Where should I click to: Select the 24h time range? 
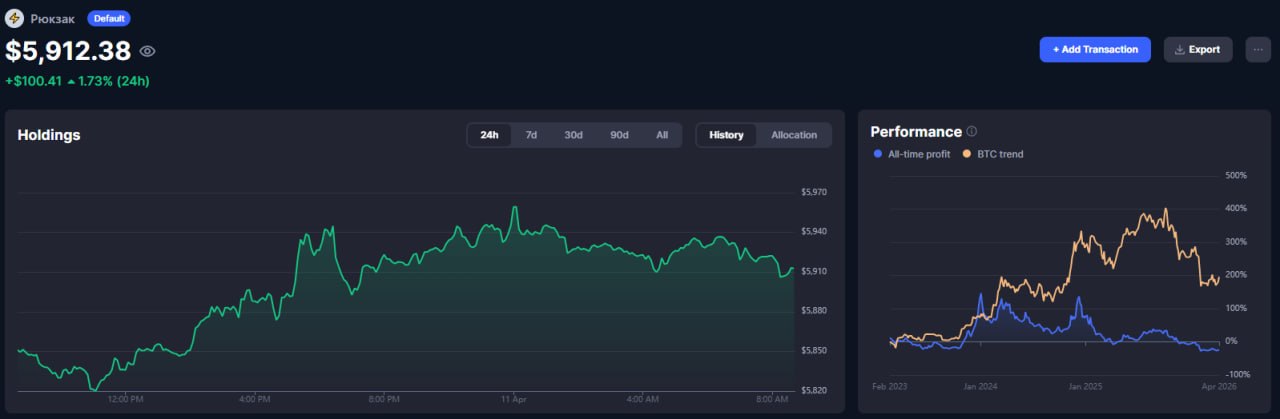[489, 135]
